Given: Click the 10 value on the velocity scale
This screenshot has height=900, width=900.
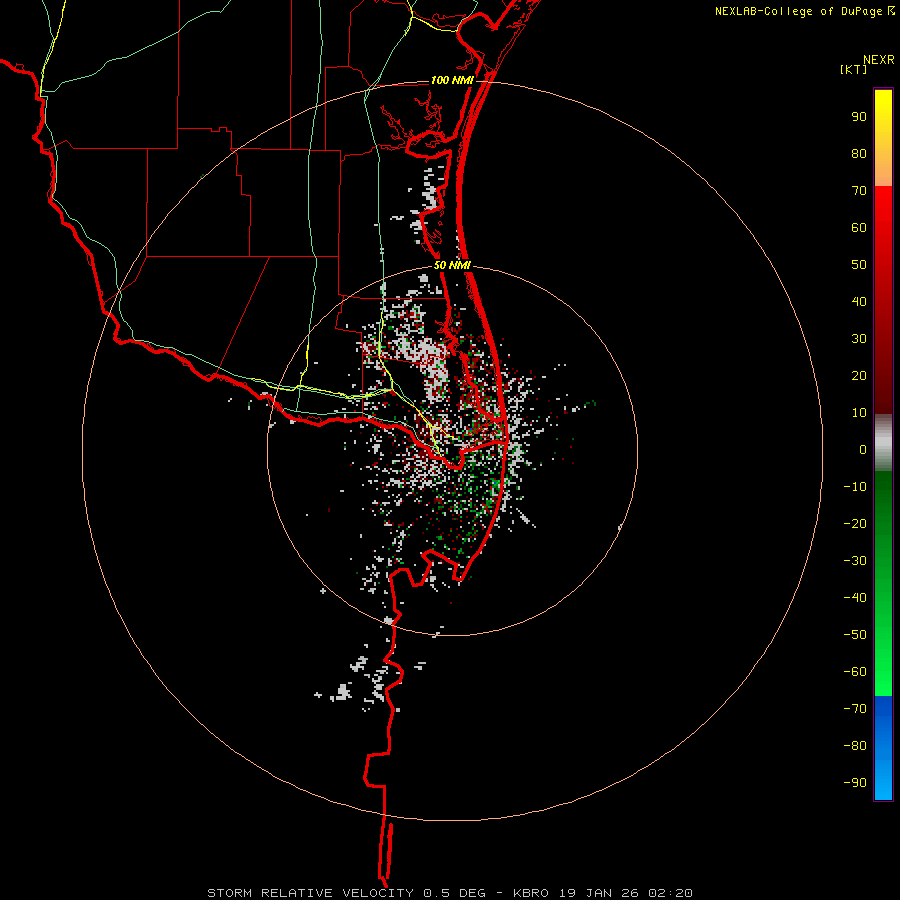Looking at the screenshot, I should coord(859,413).
